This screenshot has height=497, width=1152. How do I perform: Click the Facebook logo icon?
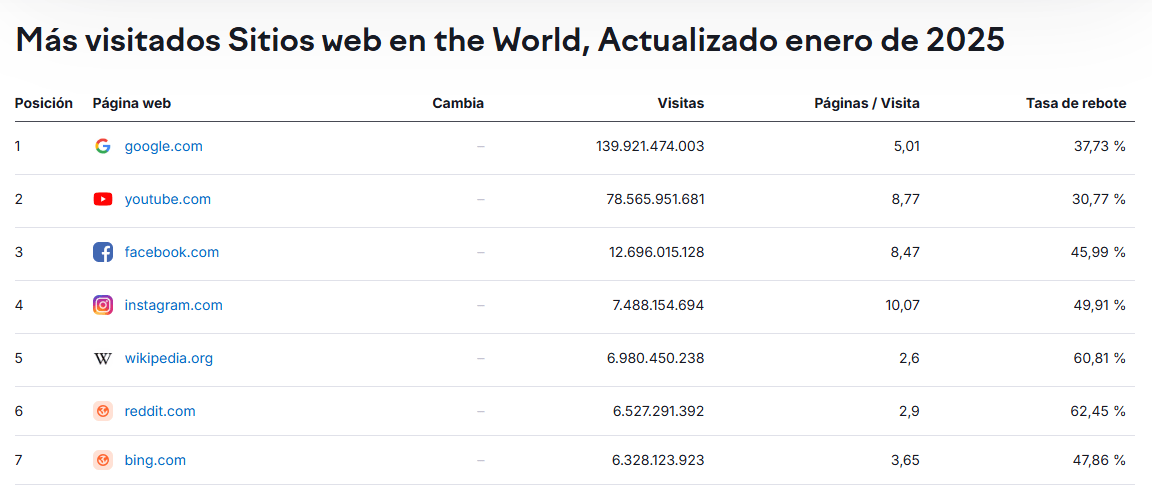(x=102, y=252)
